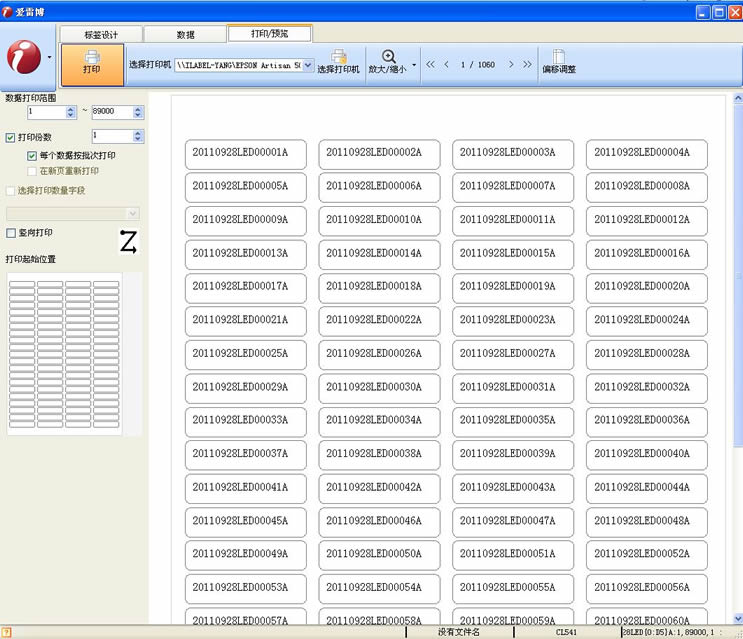Viewport: 743px width, 639px height.
Task: Switch to the 标签设计 tab
Action: click(101, 35)
